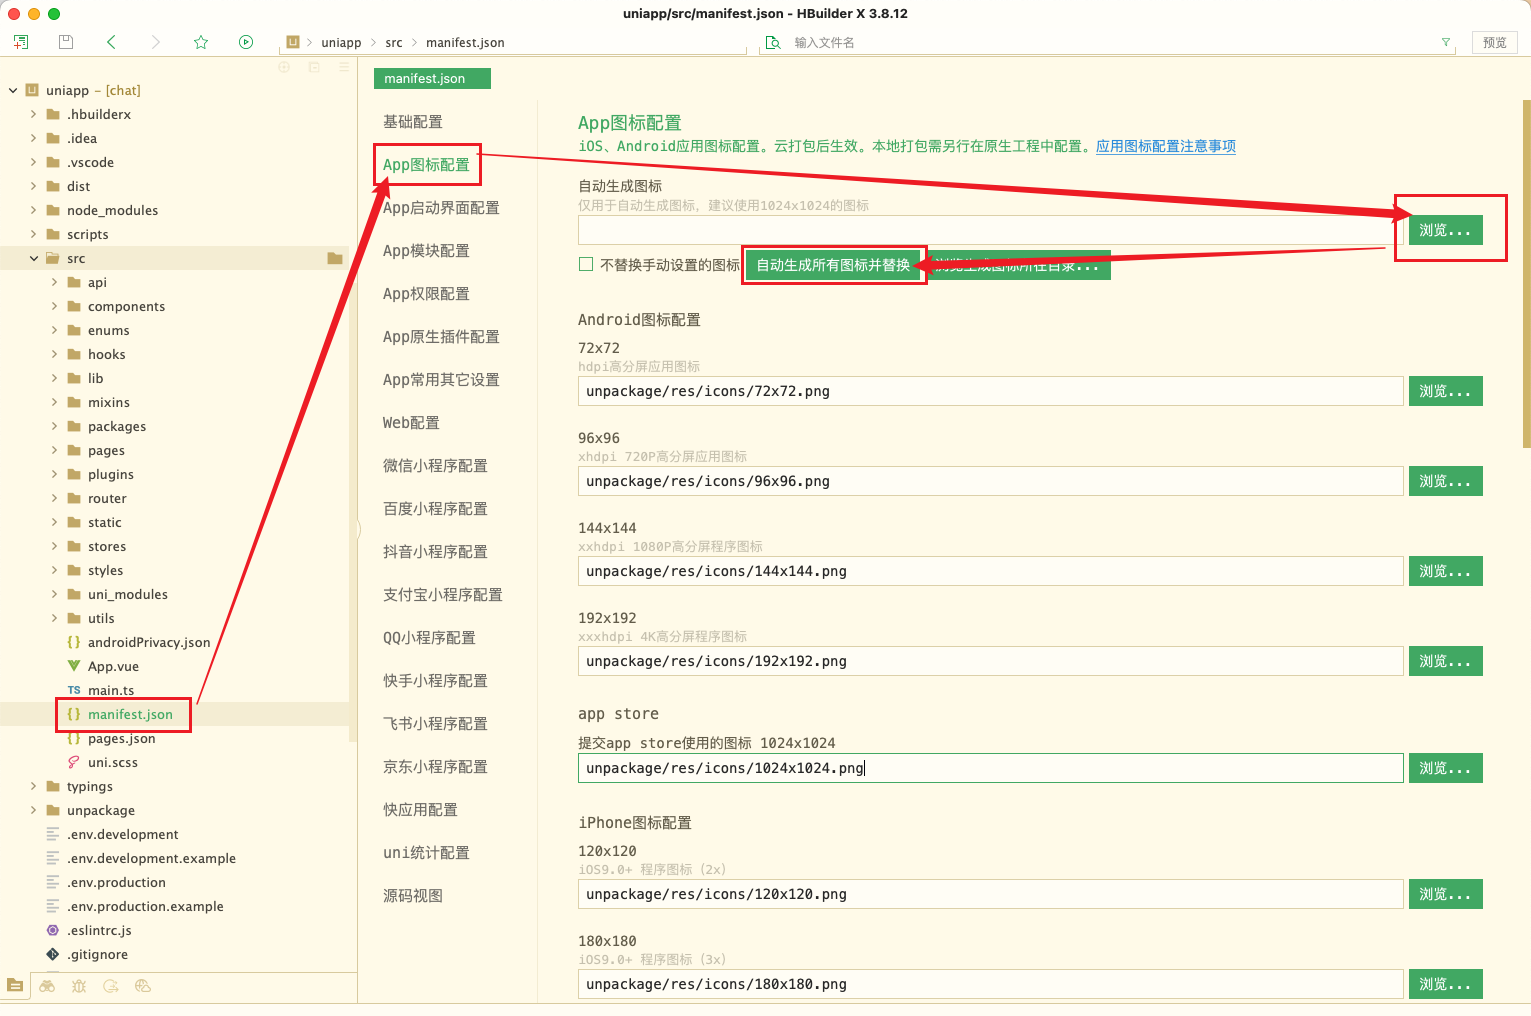Viewport: 1531px width, 1016px height.
Task: Click the run play icon in the toolbar
Action: coord(246,42)
